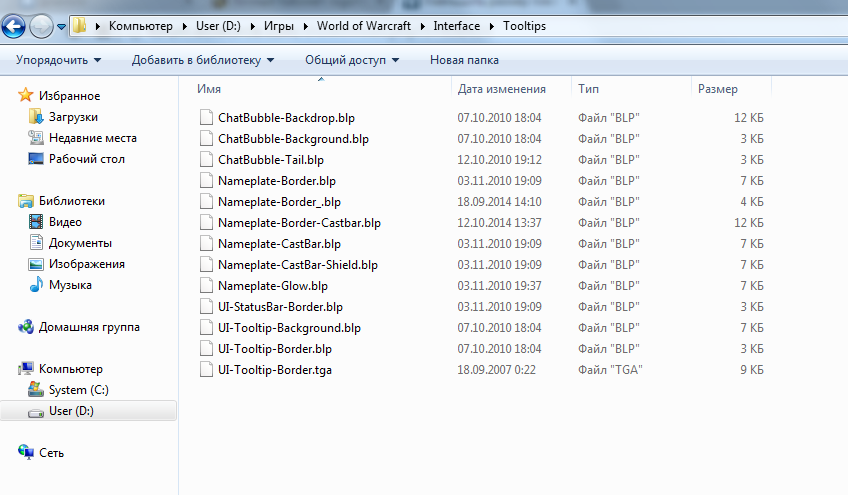The image size is (848, 495).
Task: Select Сеть in navigation pane
Action: tap(51, 453)
